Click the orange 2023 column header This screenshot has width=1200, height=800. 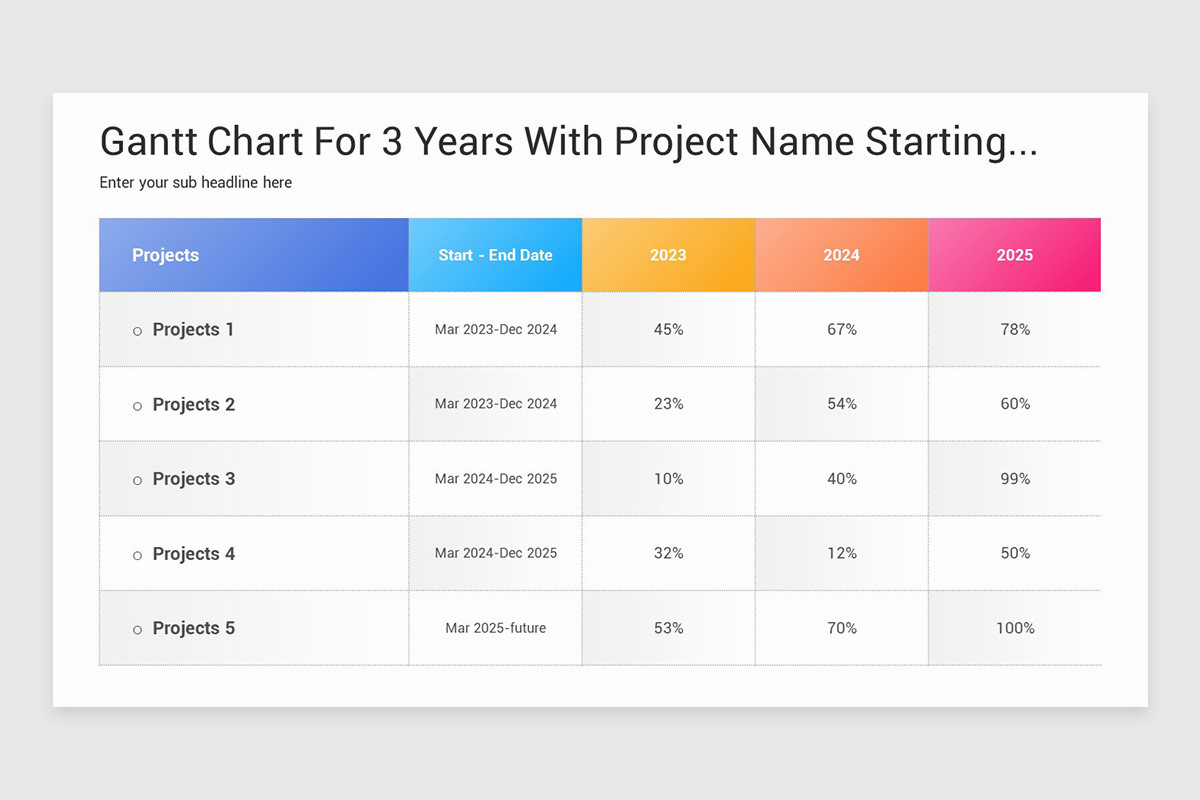(668, 255)
